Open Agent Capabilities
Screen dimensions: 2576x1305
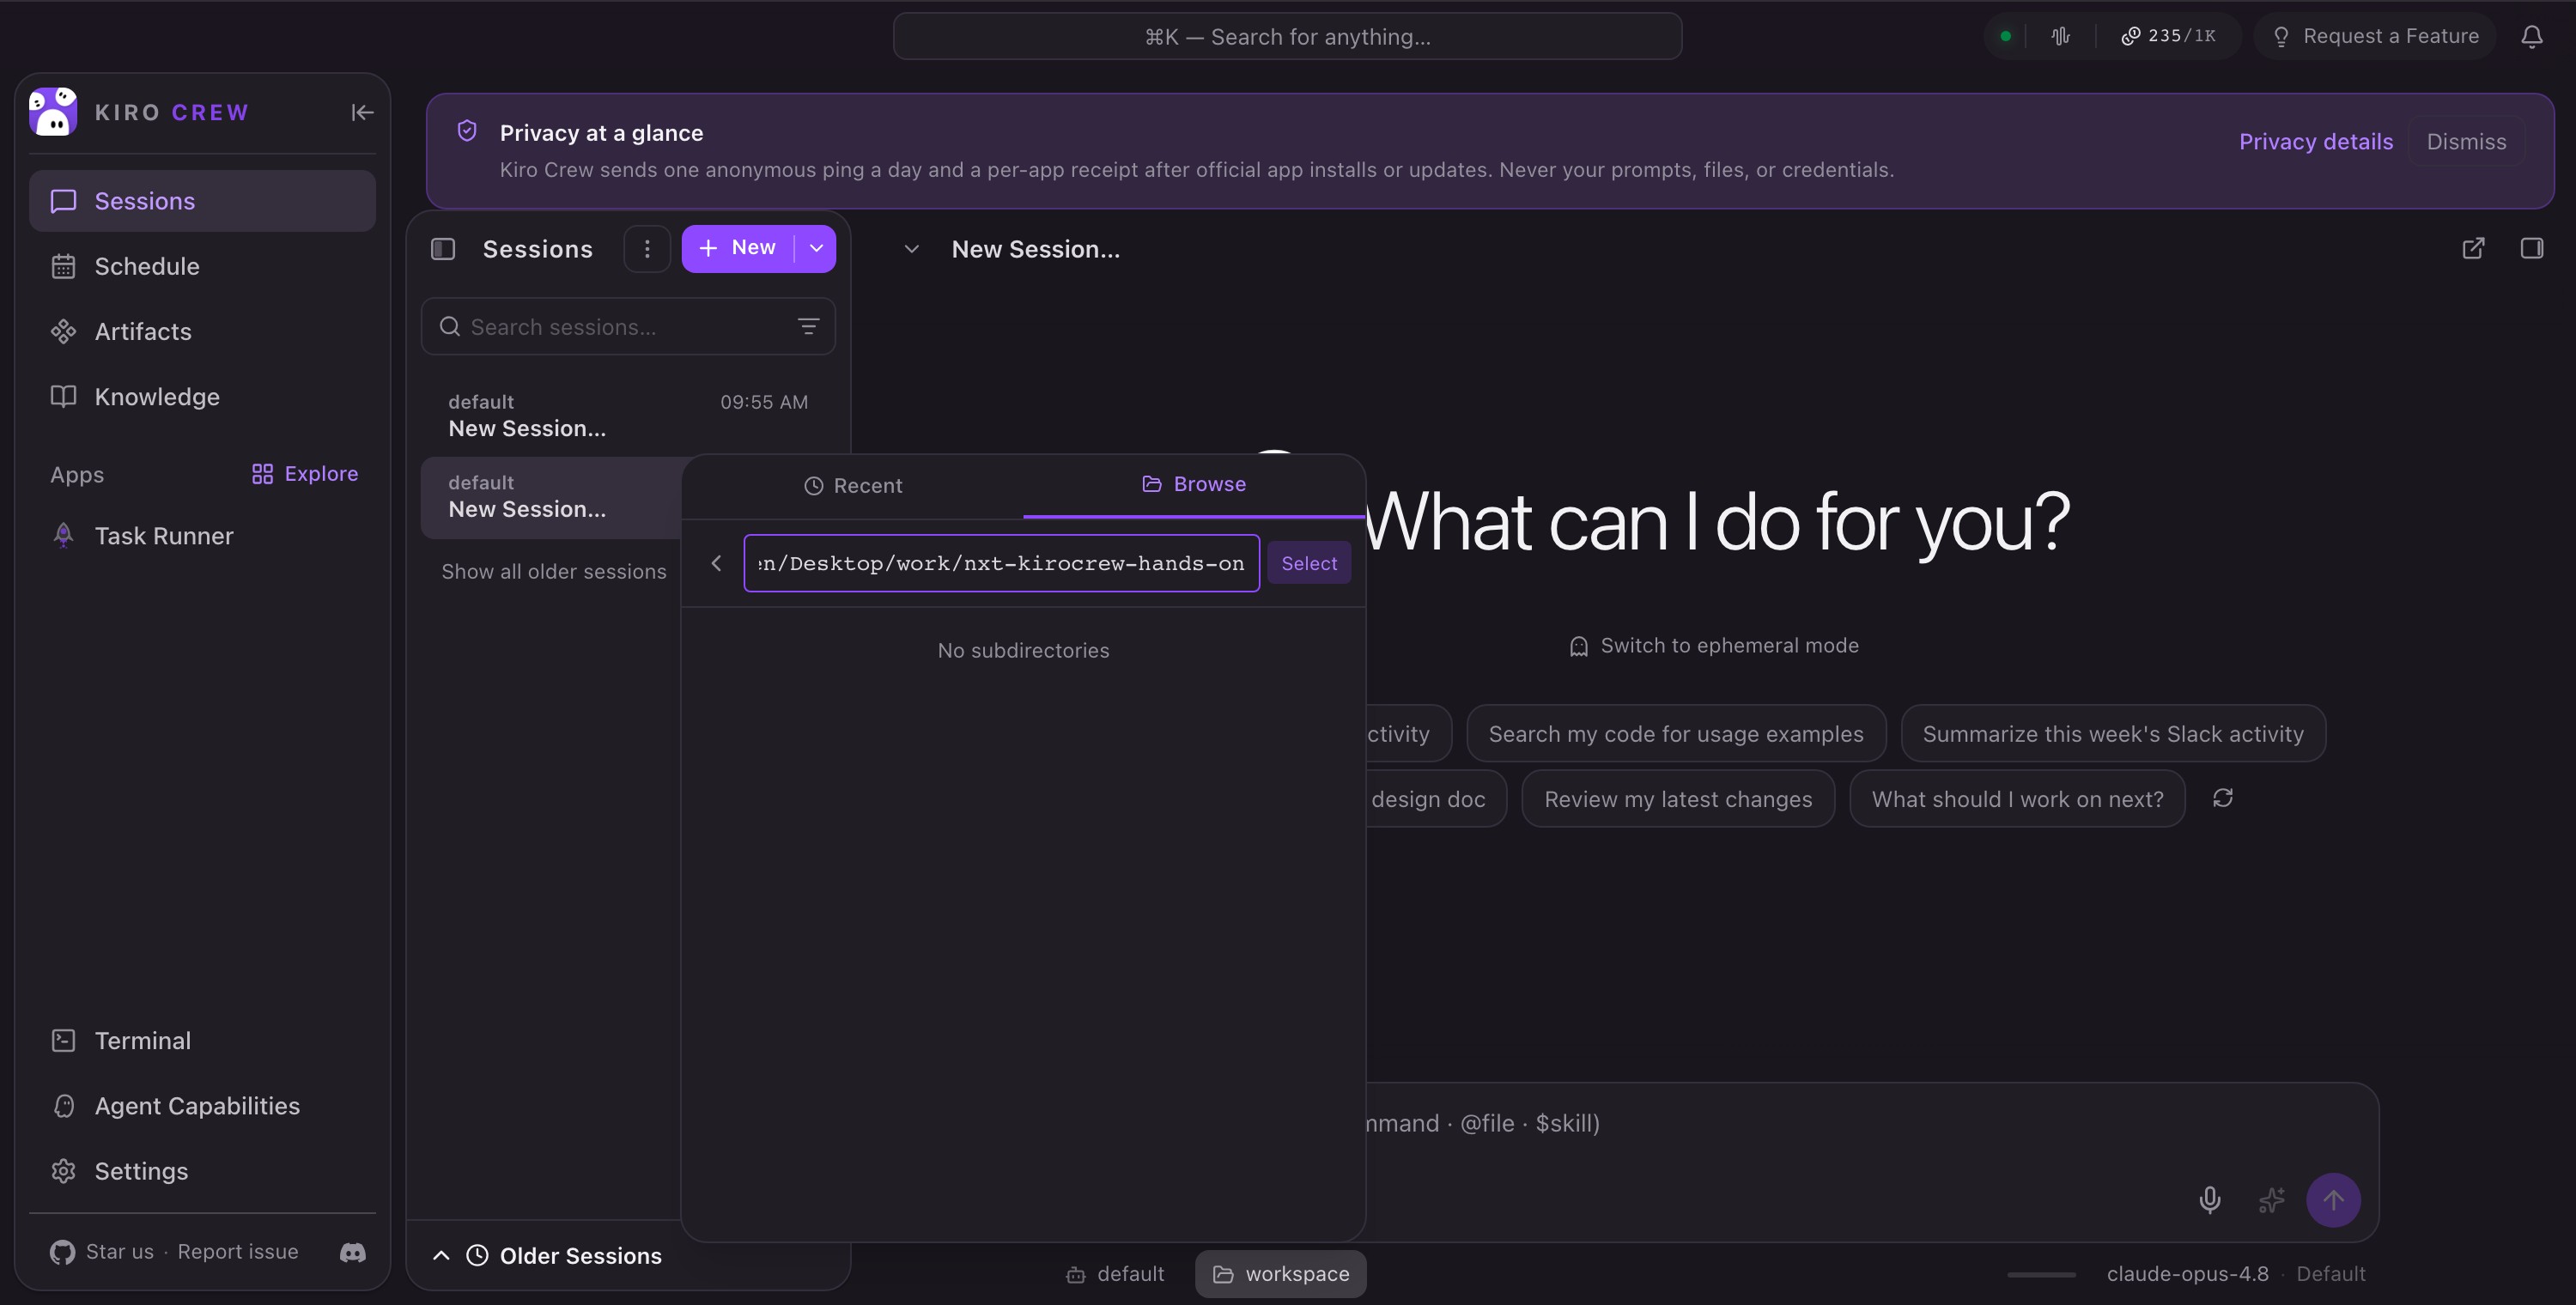(x=202, y=1106)
